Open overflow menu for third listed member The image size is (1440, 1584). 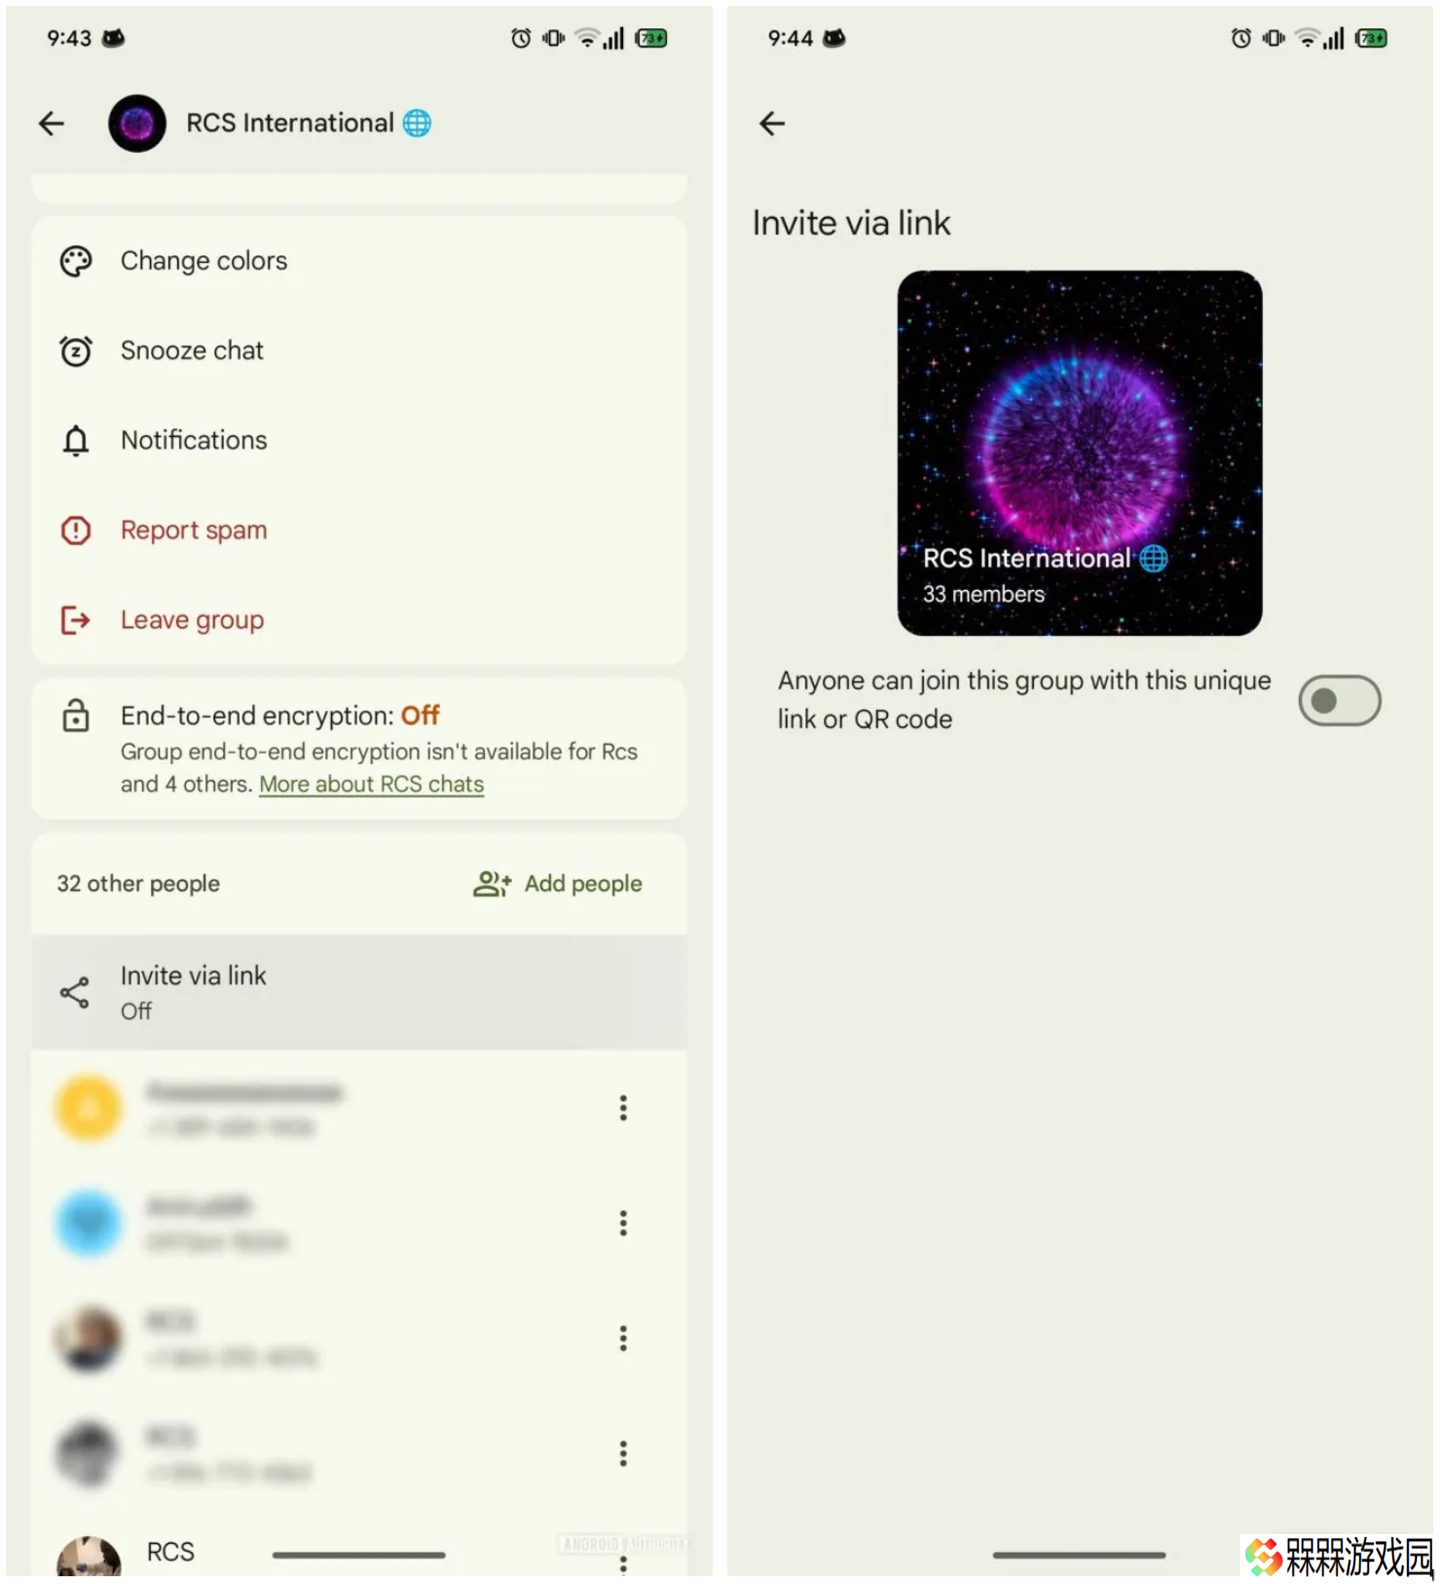coord(623,1338)
